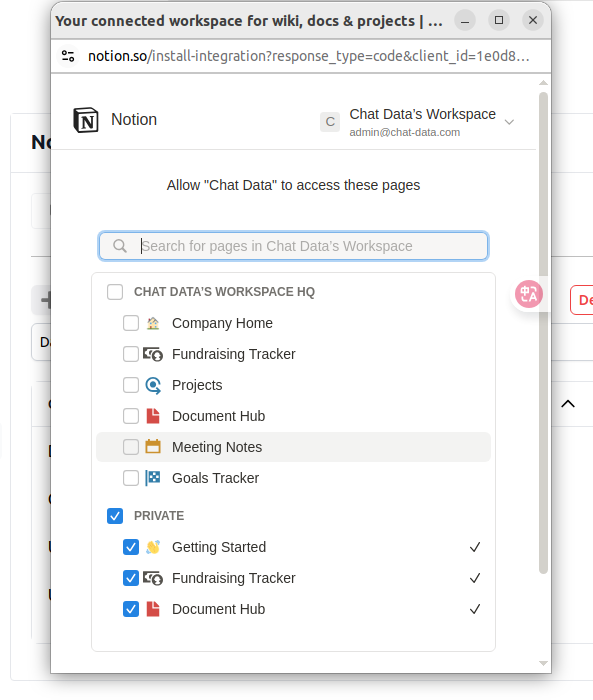Screen dimensions: 593x700
Task: Click the Projects page label
Action: [197, 385]
